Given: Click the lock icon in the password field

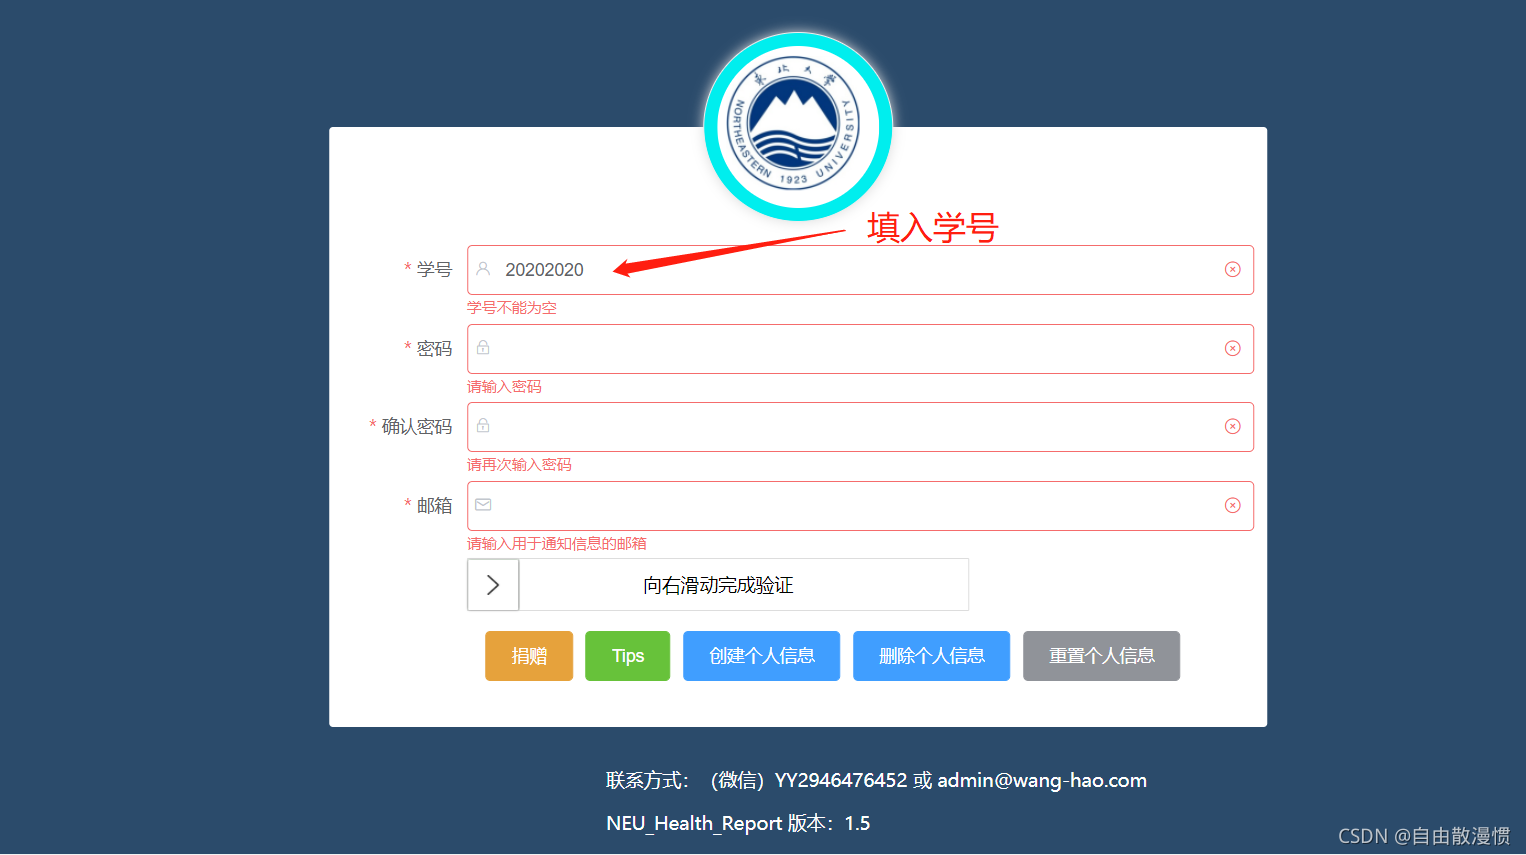Looking at the screenshot, I should pos(483,347).
